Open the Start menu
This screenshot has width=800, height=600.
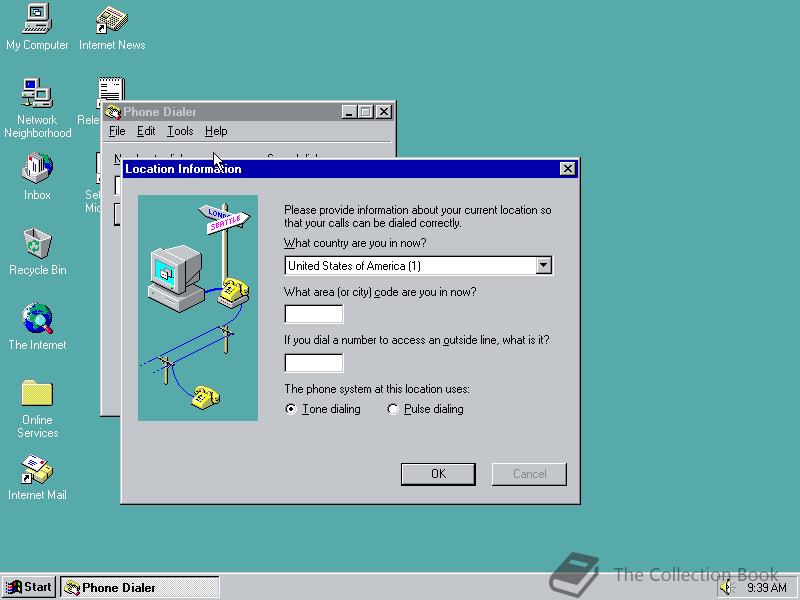(29, 587)
